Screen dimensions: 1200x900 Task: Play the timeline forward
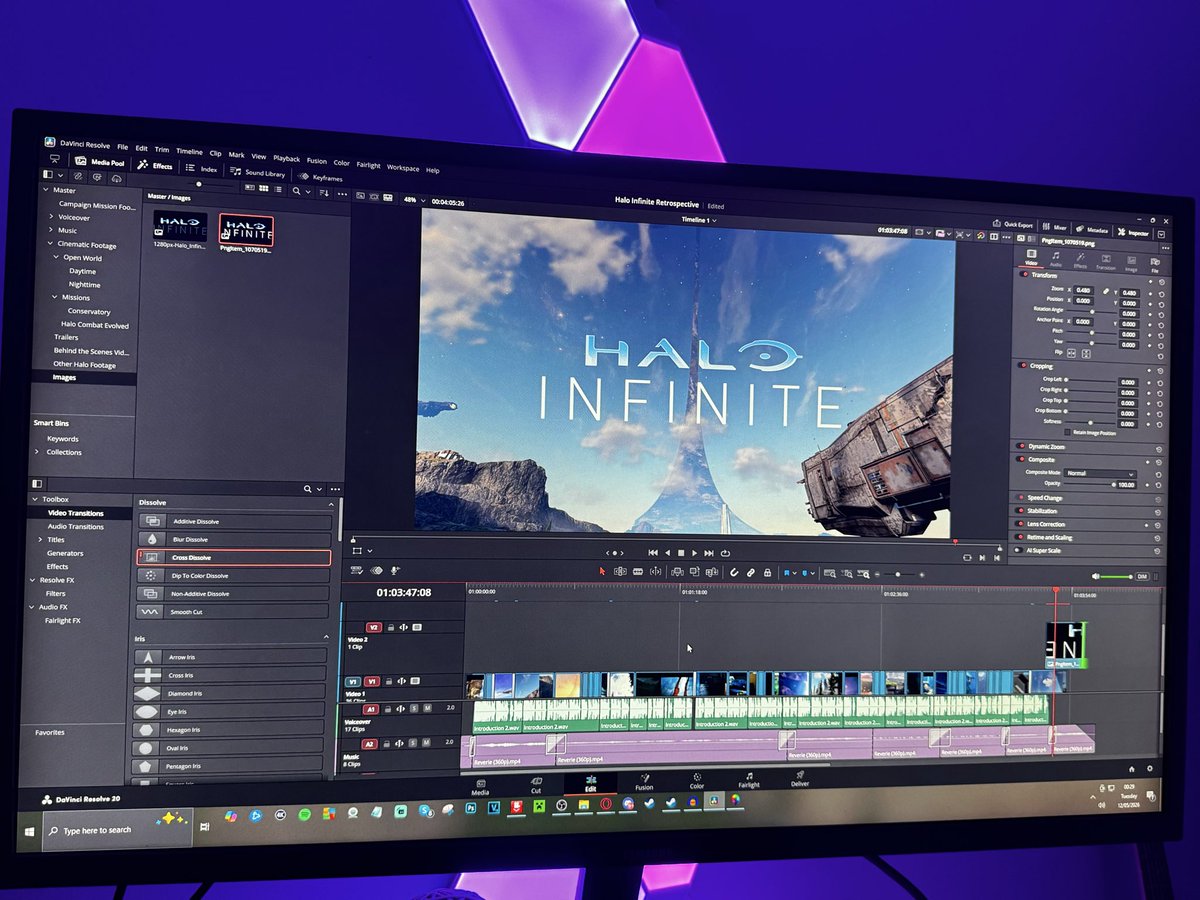pyautogui.click(x=694, y=553)
